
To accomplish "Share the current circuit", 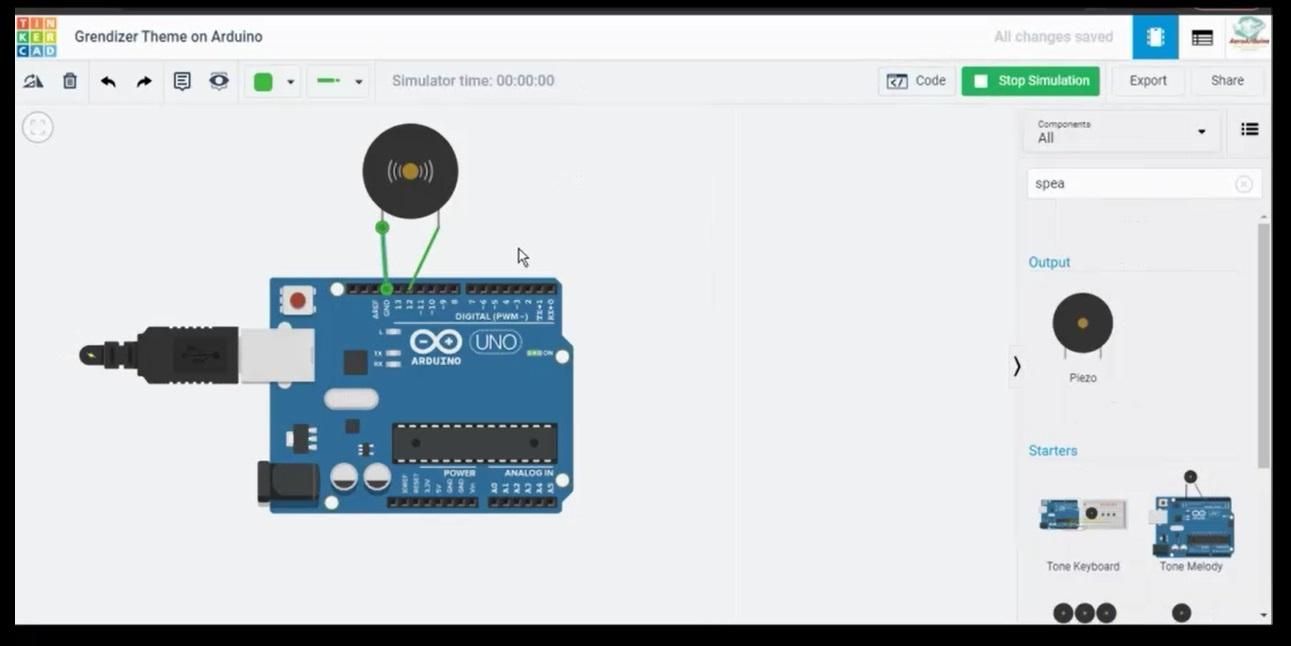I will point(1226,81).
